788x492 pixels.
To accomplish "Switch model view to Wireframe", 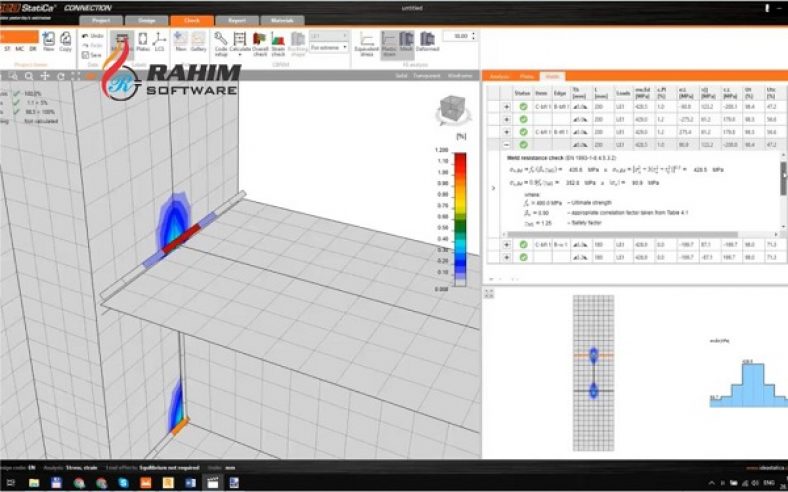I will tap(460, 76).
